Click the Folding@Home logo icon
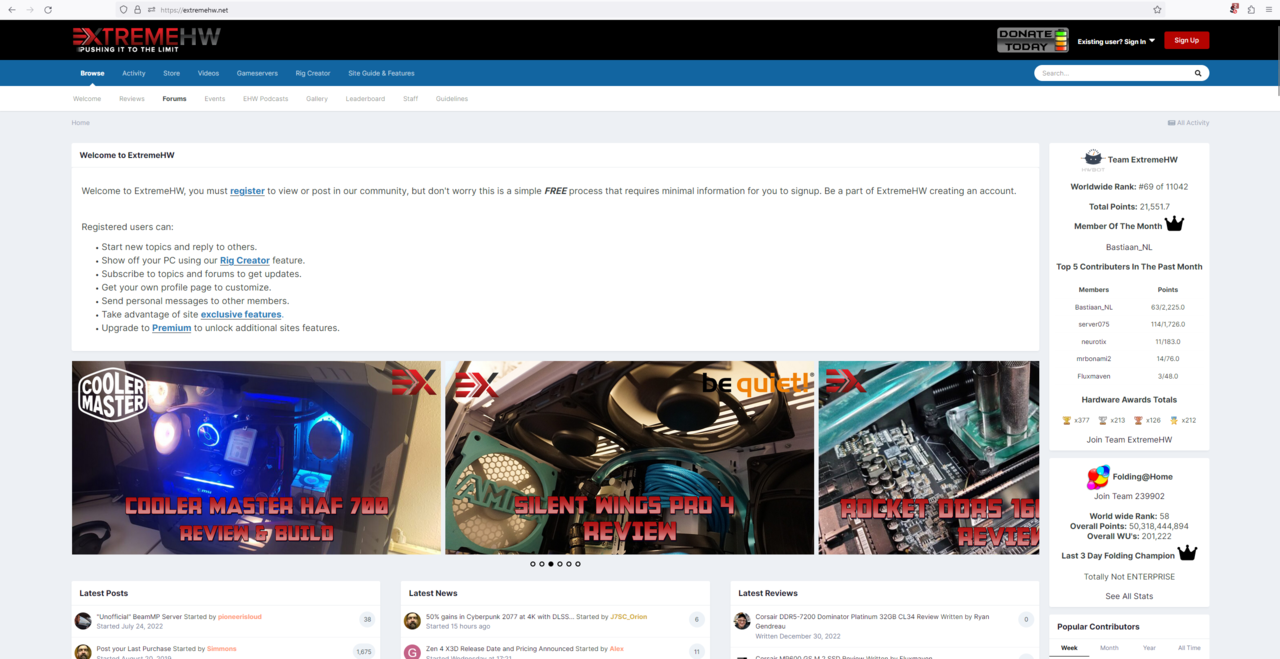Image resolution: width=1280 pixels, height=659 pixels. (x=1097, y=477)
